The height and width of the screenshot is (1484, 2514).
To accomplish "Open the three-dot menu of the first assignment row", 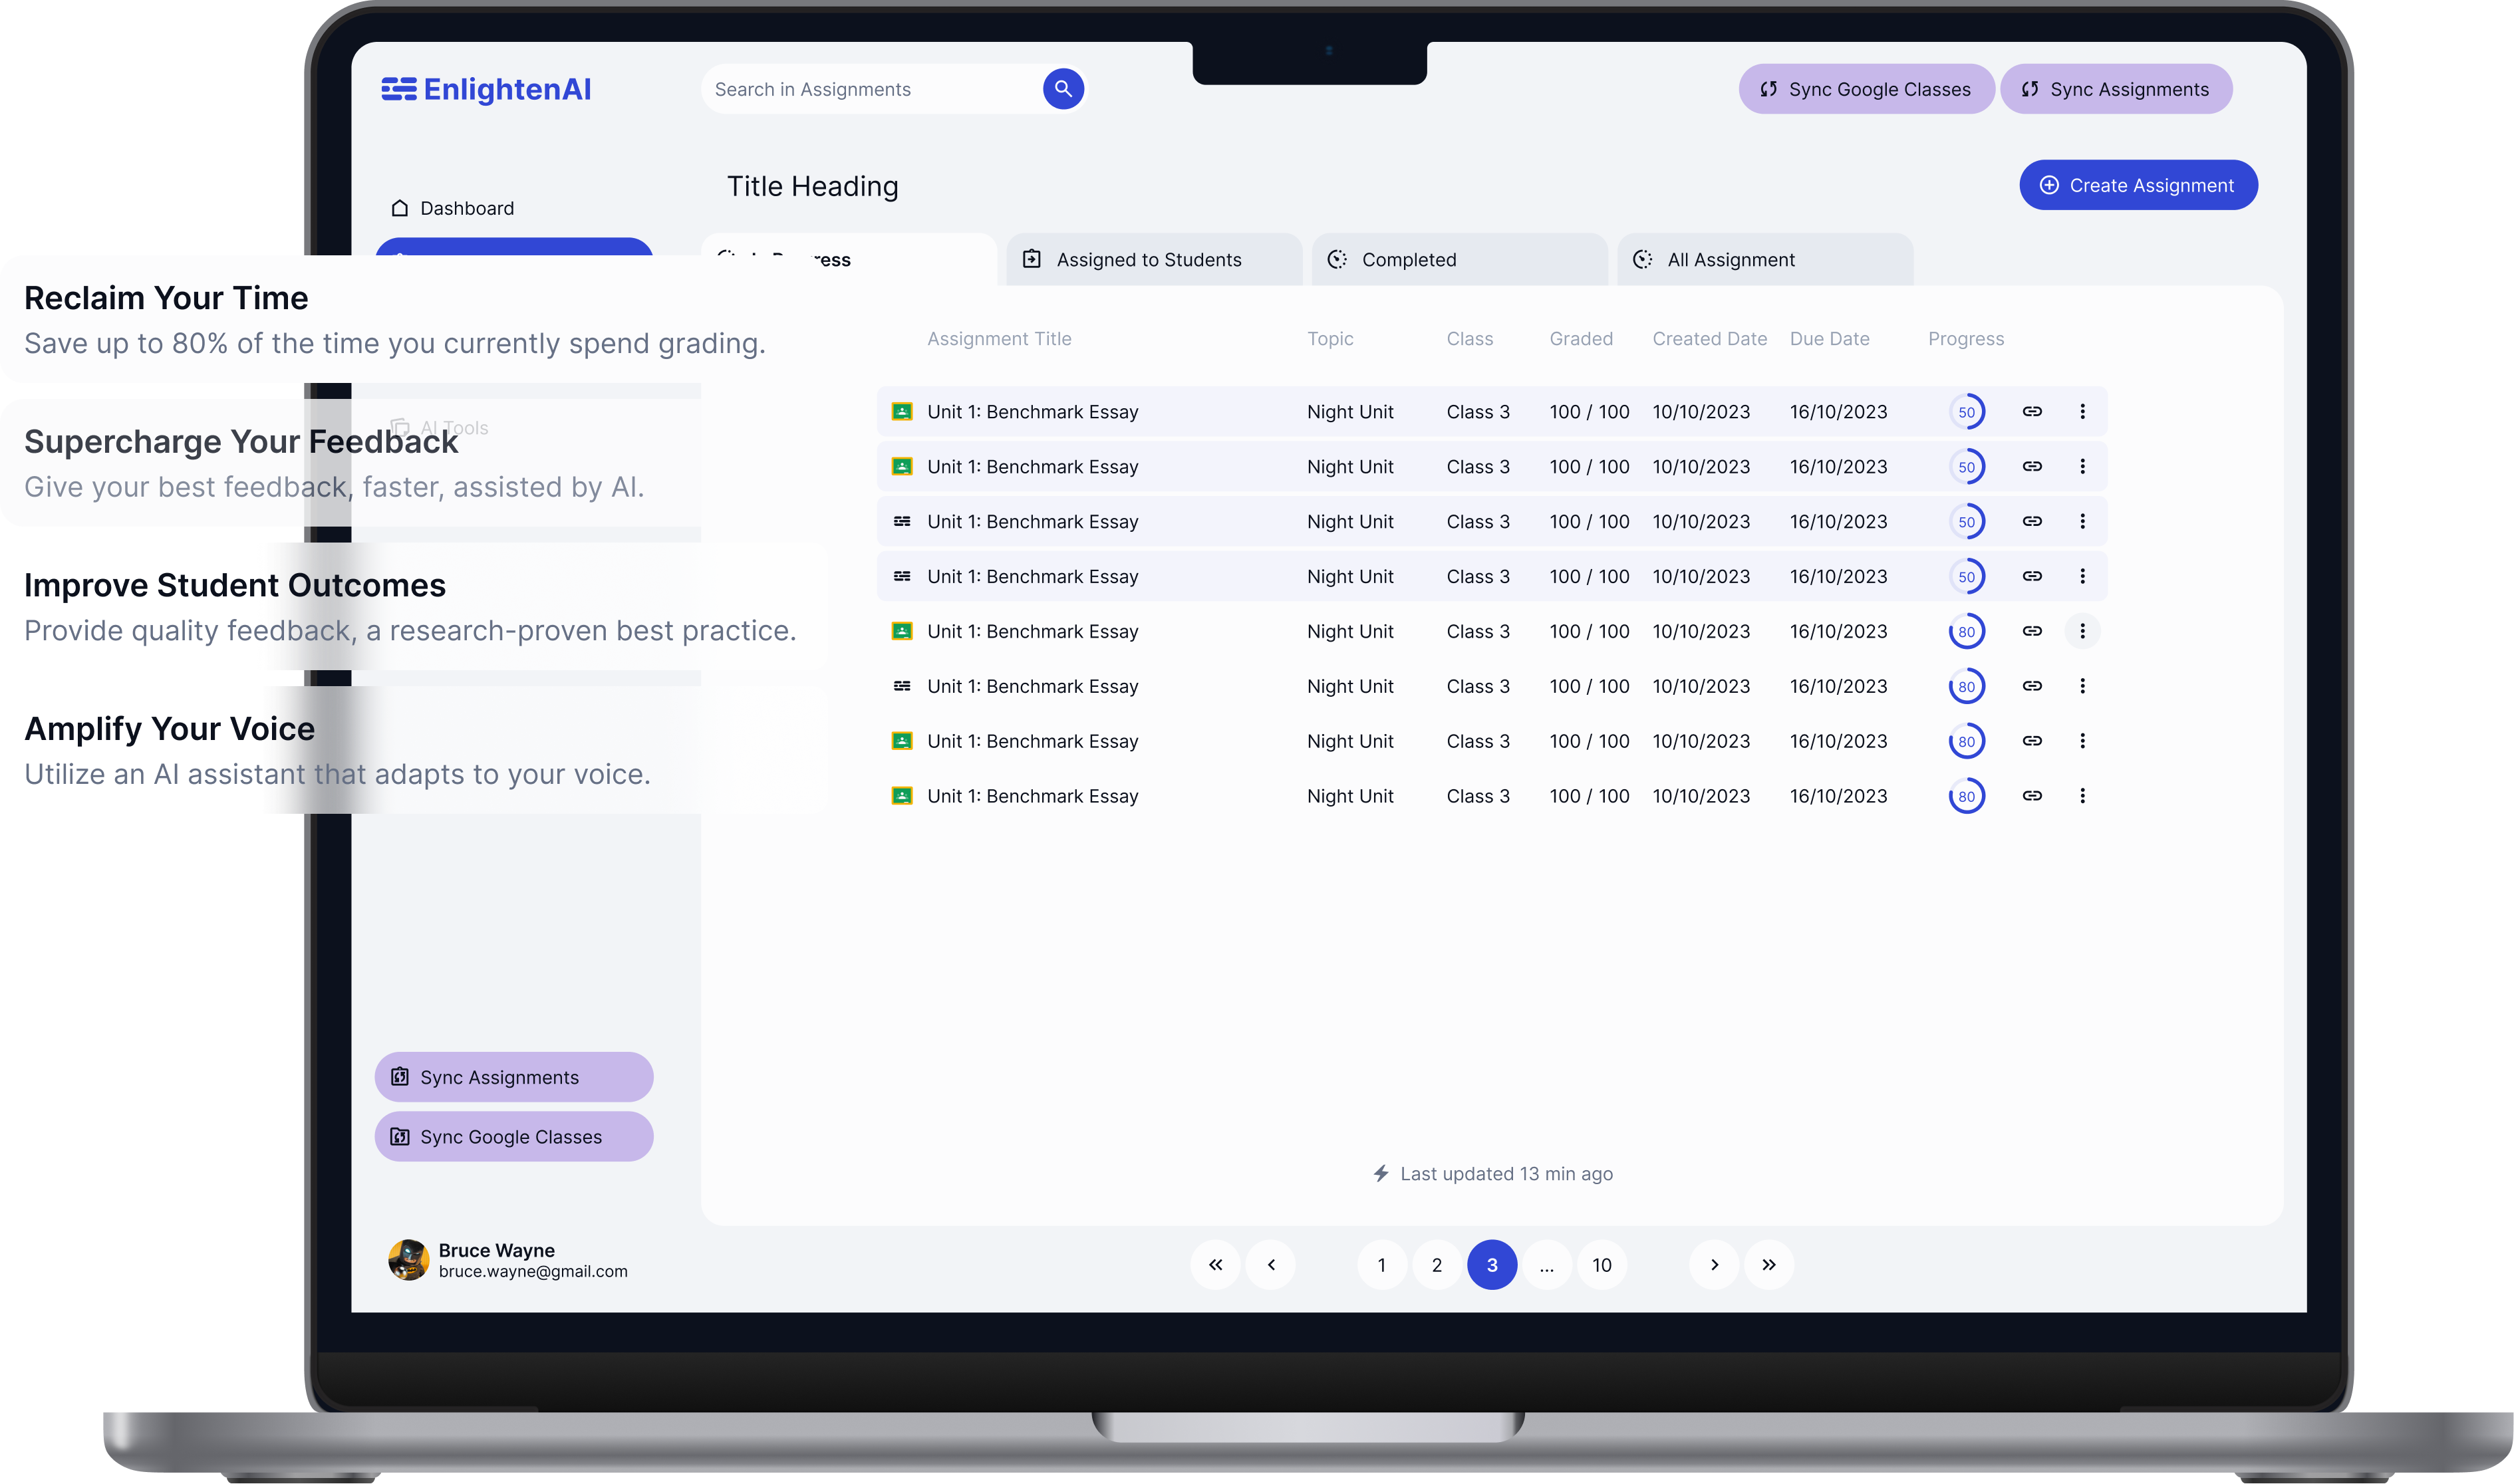I will (x=2082, y=411).
